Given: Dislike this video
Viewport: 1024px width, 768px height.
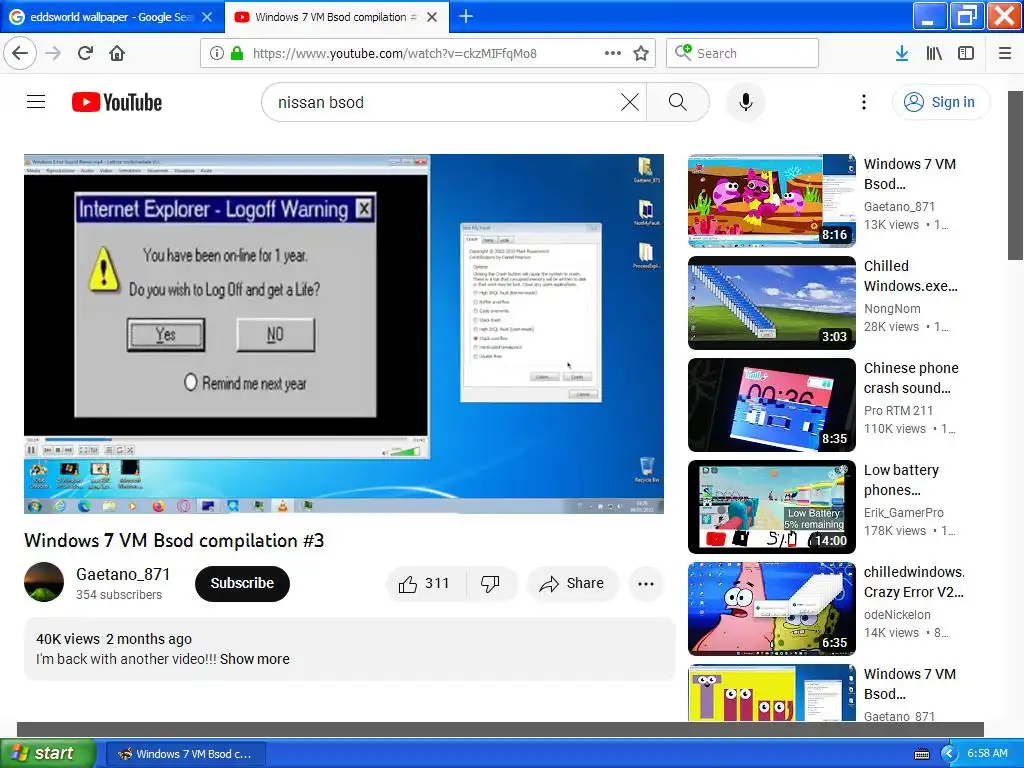Looking at the screenshot, I should [490, 583].
